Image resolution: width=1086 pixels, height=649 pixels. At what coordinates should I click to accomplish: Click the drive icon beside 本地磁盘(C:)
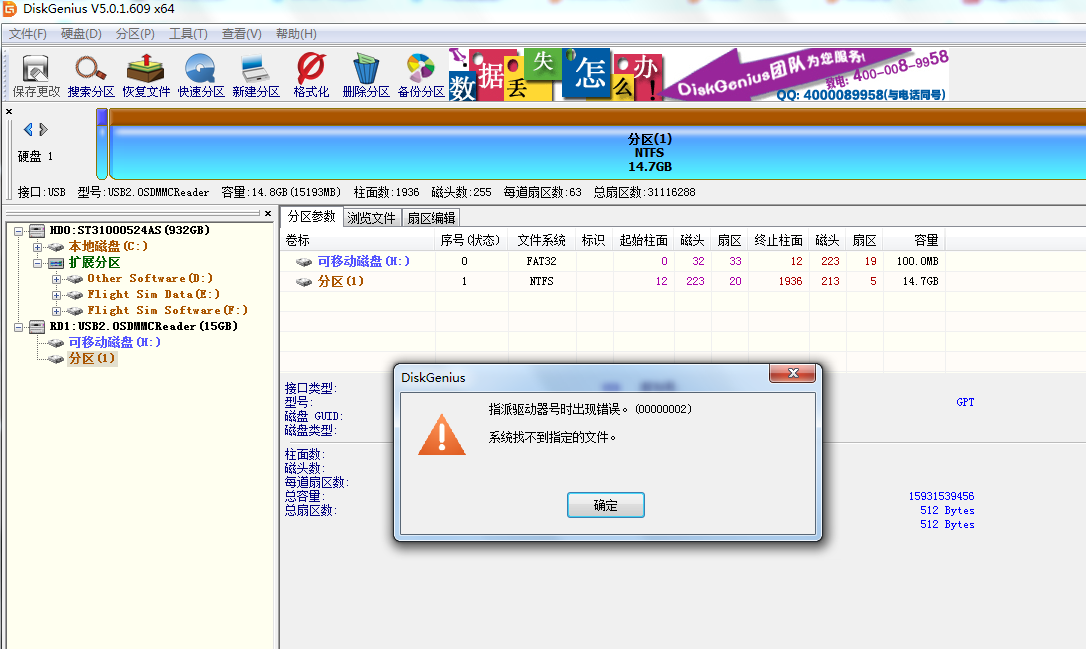55,247
